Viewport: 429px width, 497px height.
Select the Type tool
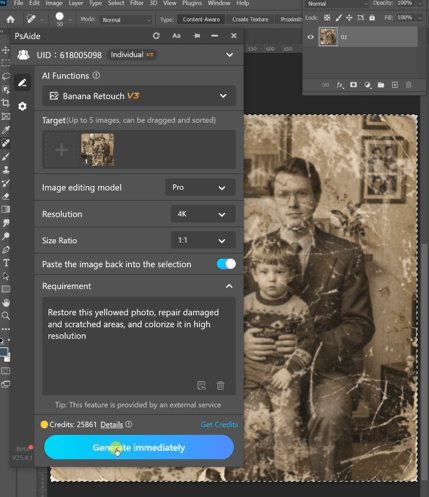tap(6, 263)
